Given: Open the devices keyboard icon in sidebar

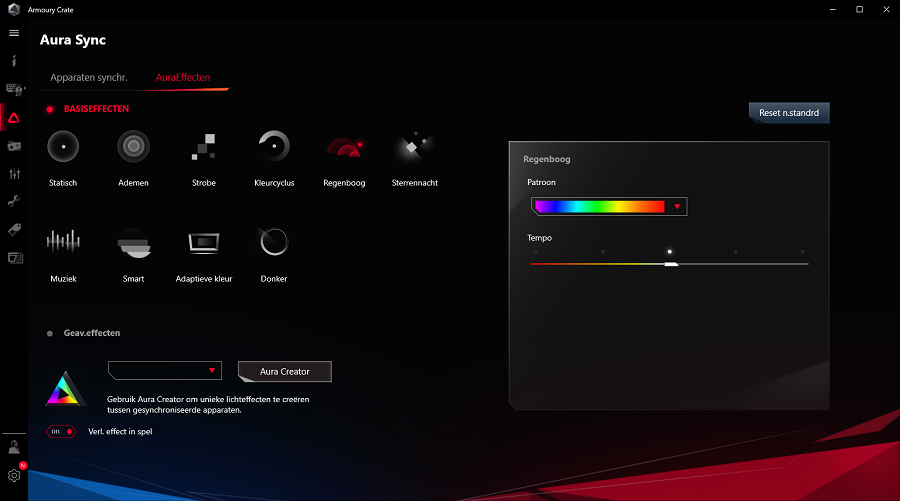Looking at the screenshot, I should click(14, 89).
